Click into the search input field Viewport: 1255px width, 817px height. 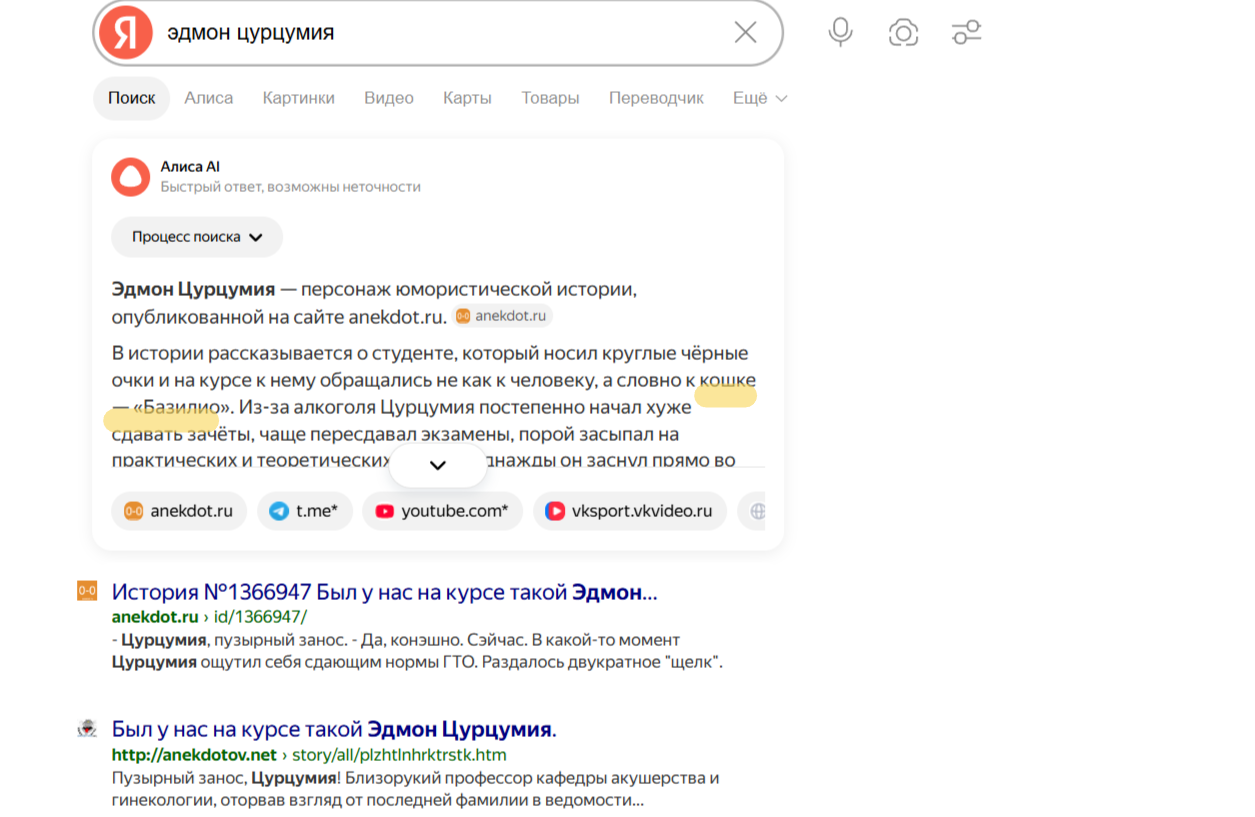coord(440,33)
